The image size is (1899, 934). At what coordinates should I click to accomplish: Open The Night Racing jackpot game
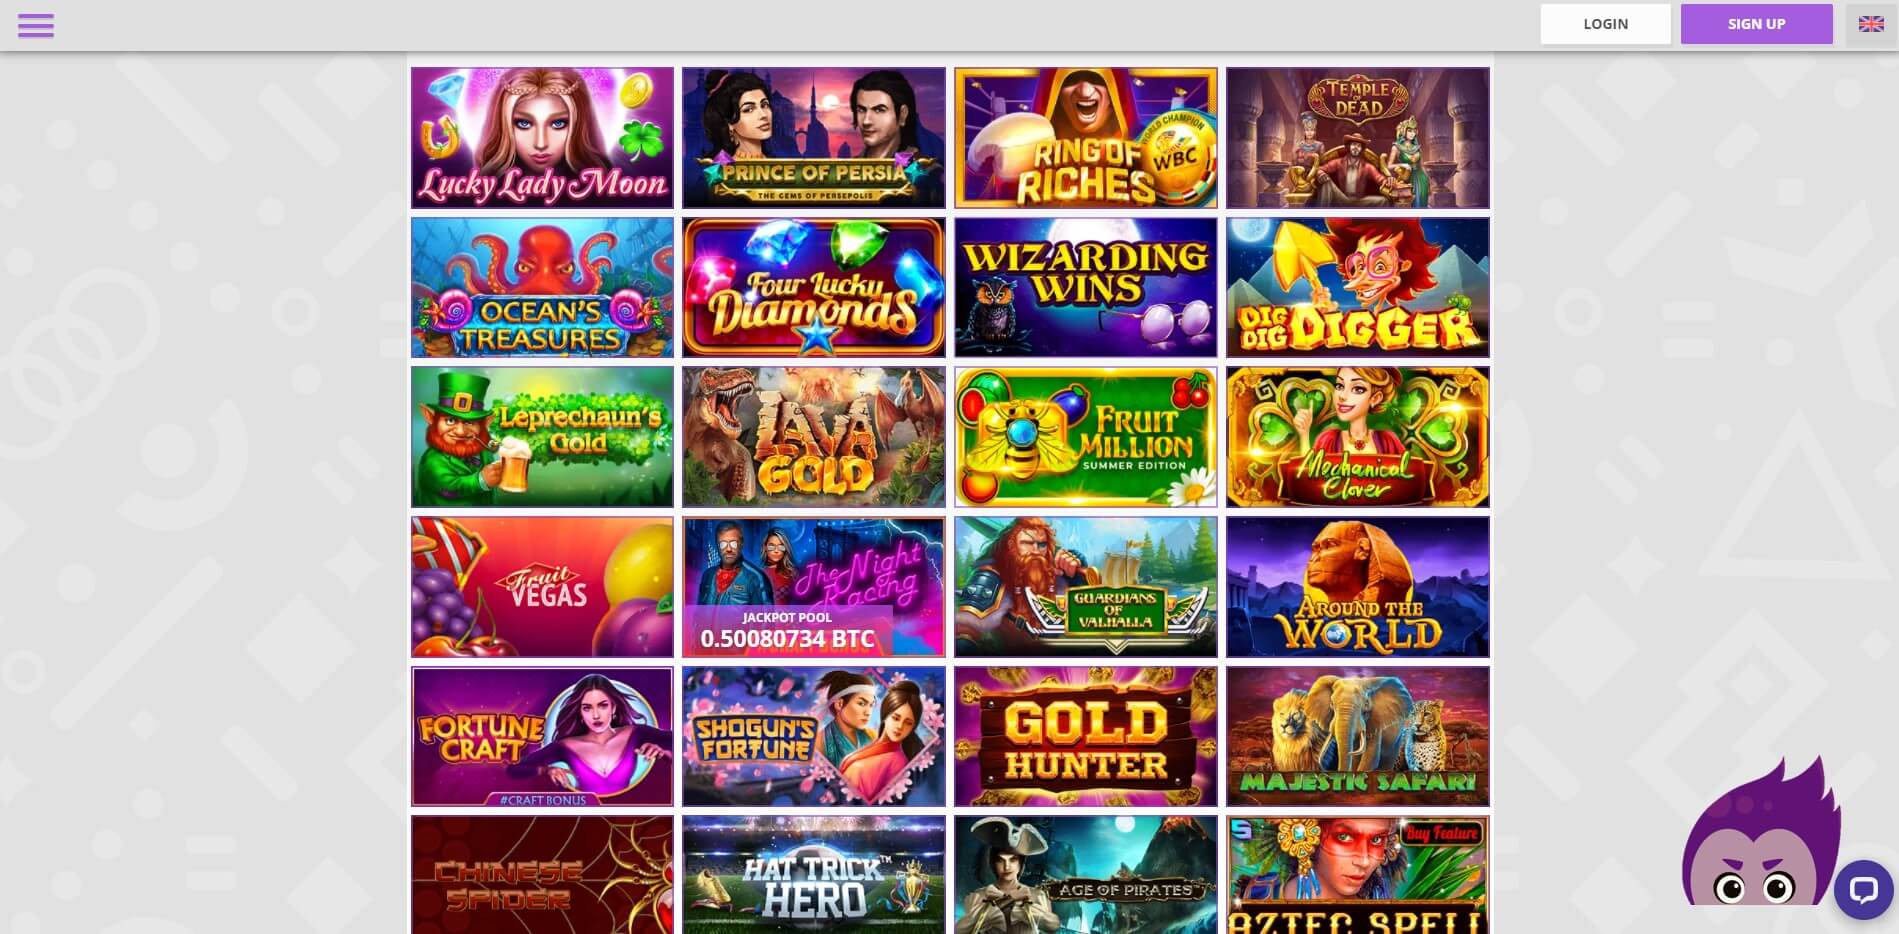coord(814,587)
